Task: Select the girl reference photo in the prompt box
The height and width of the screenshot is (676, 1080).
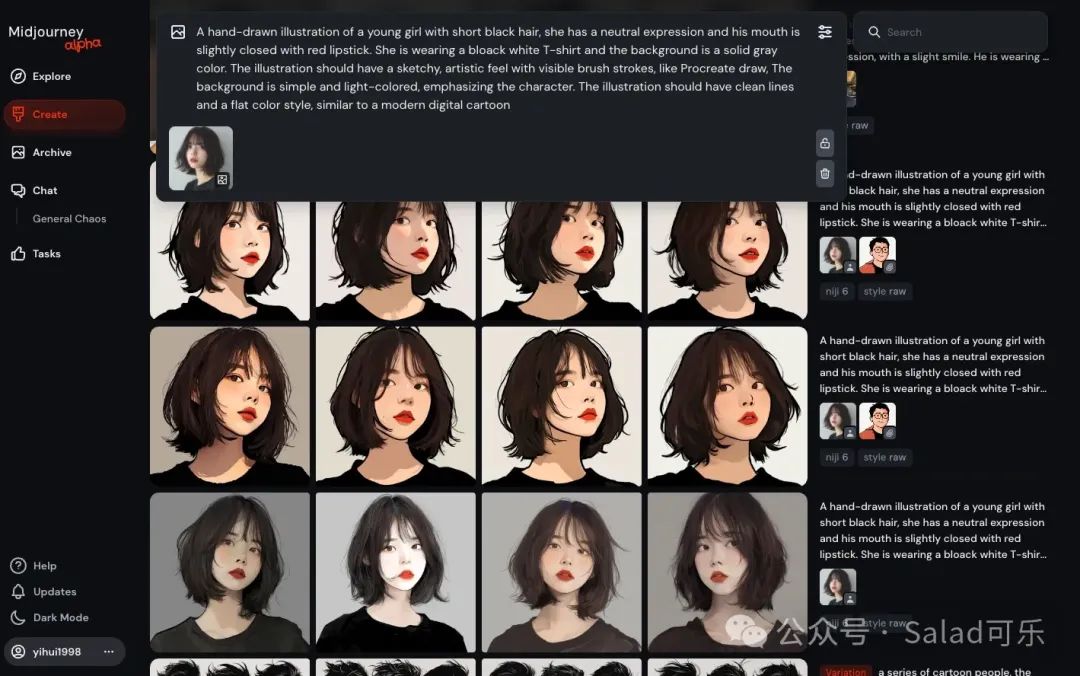Action: coord(200,158)
